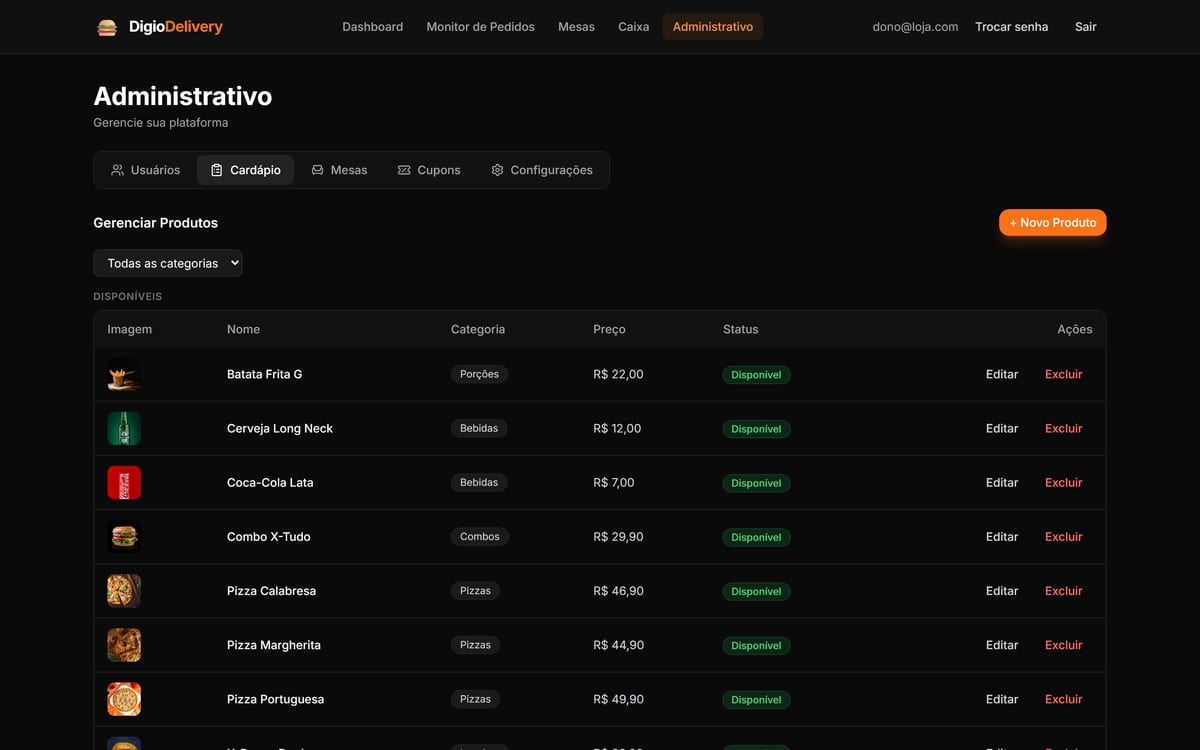Click the Cardápio clipboard icon
This screenshot has width=1200, height=750.
pyautogui.click(x=217, y=170)
